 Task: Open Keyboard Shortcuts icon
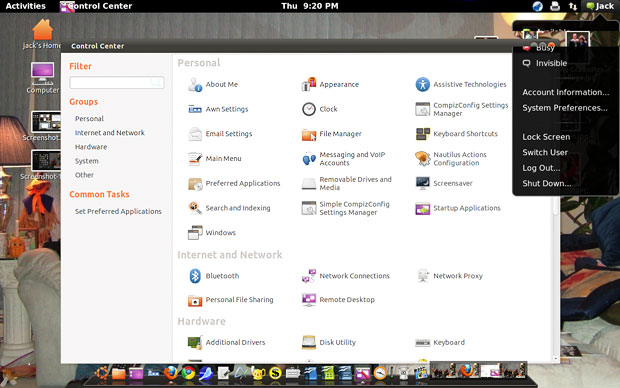tap(423, 134)
